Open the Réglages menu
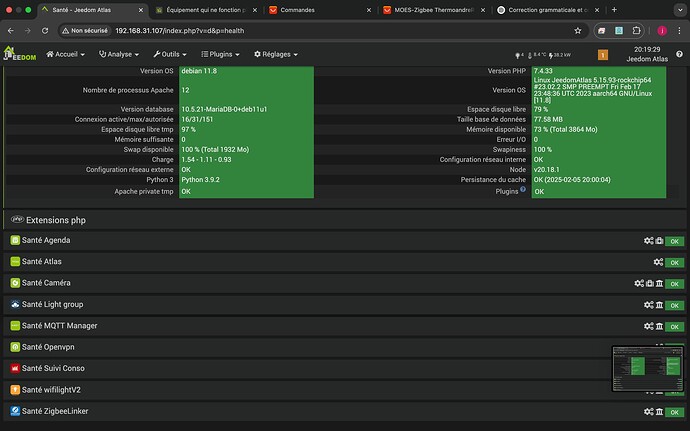This screenshot has height=431, width=690. [276, 54]
